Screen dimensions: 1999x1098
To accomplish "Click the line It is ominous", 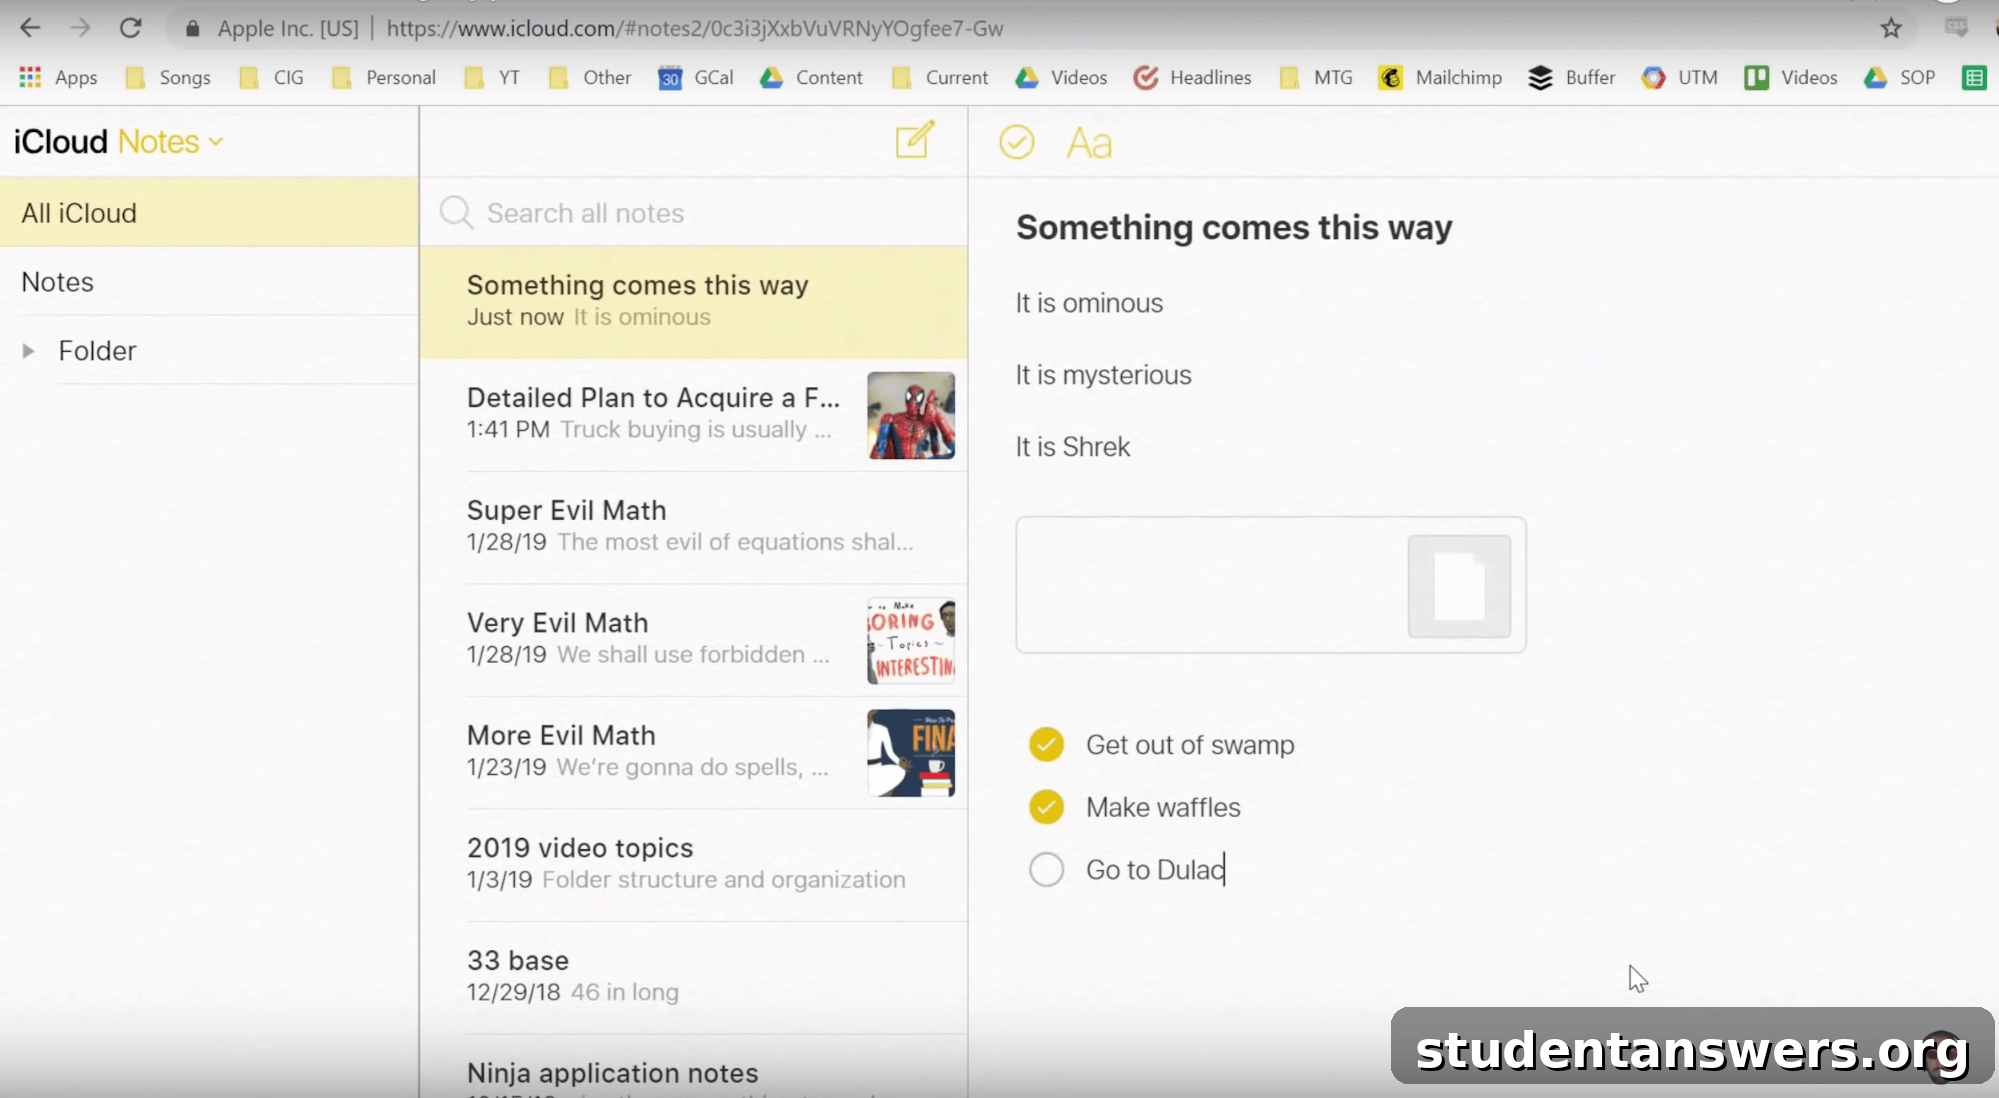I will 1089,303.
